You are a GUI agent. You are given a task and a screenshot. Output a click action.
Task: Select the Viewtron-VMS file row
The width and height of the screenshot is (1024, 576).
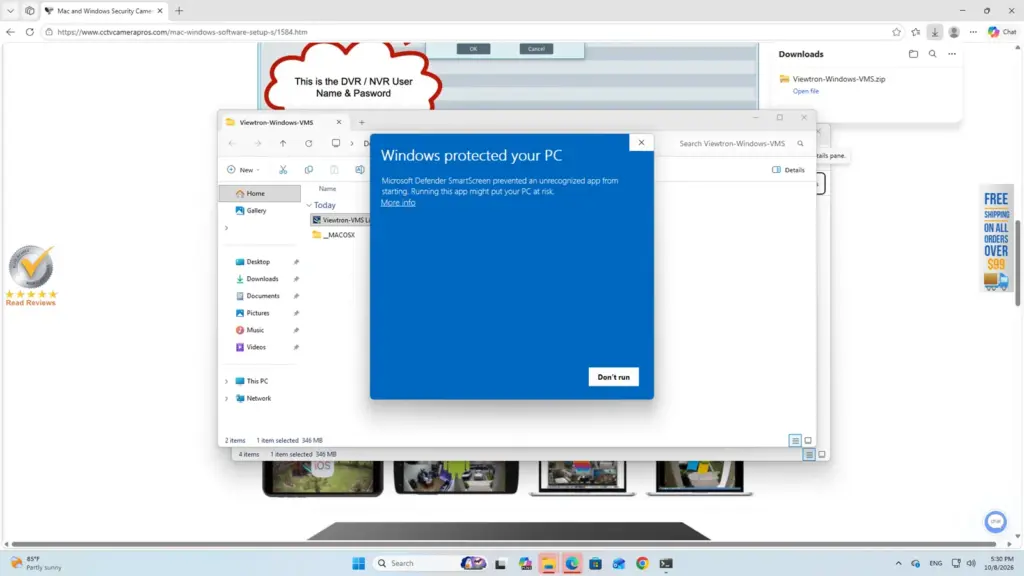tap(340, 220)
